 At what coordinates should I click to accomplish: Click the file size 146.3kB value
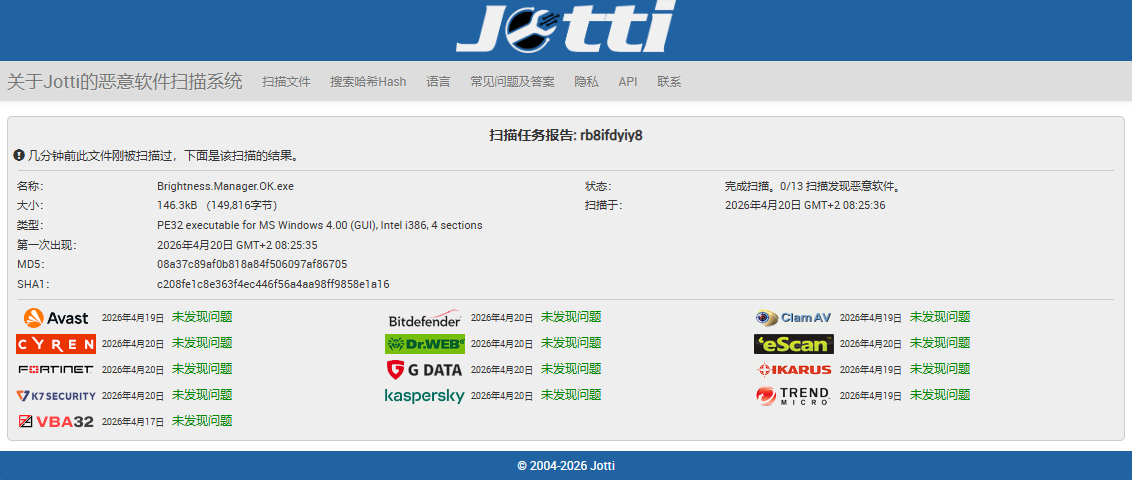[217, 205]
